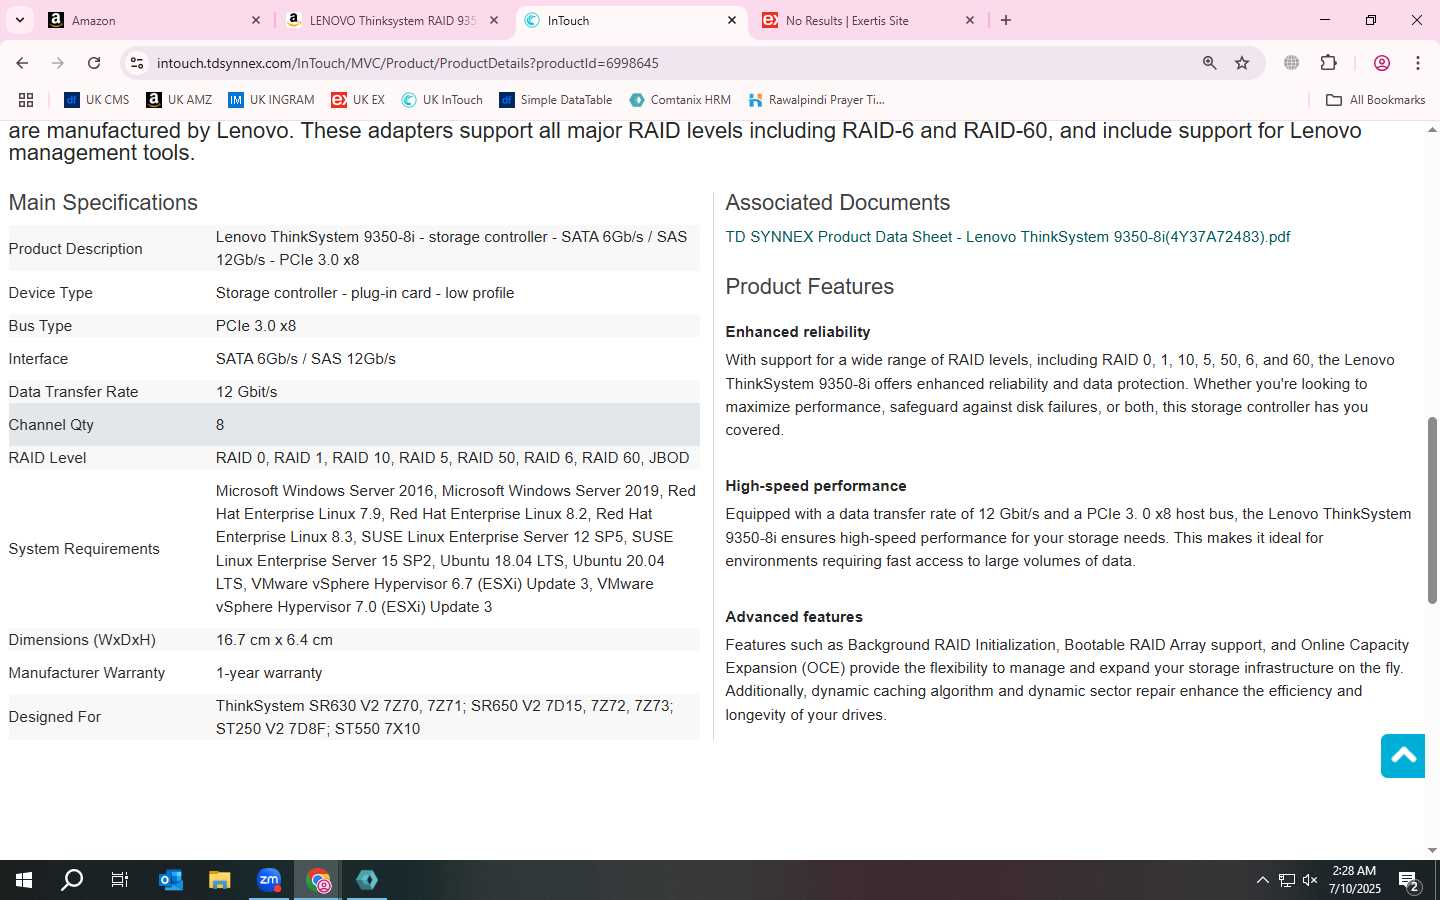The height and width of the screenshot is (900, 1440).
Task: Open the All Bookmarks folder
Action: (1375, 100)
